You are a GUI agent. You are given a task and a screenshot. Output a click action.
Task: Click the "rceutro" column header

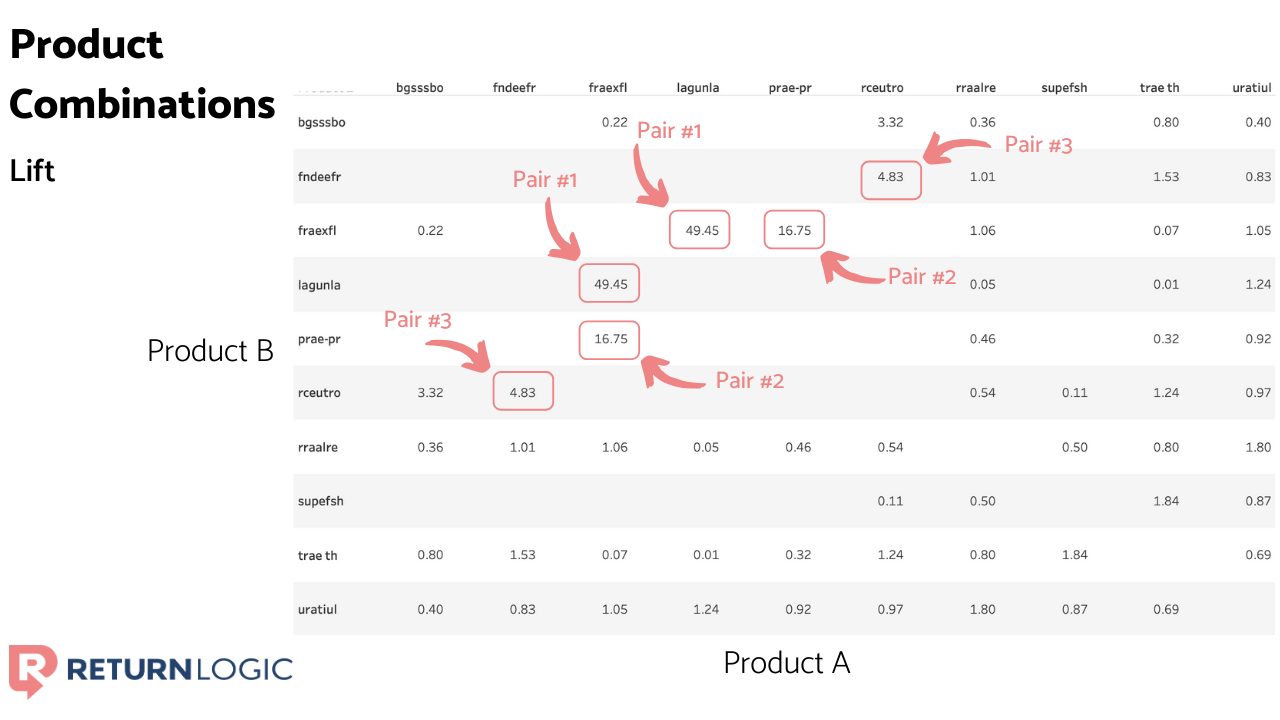882,88
